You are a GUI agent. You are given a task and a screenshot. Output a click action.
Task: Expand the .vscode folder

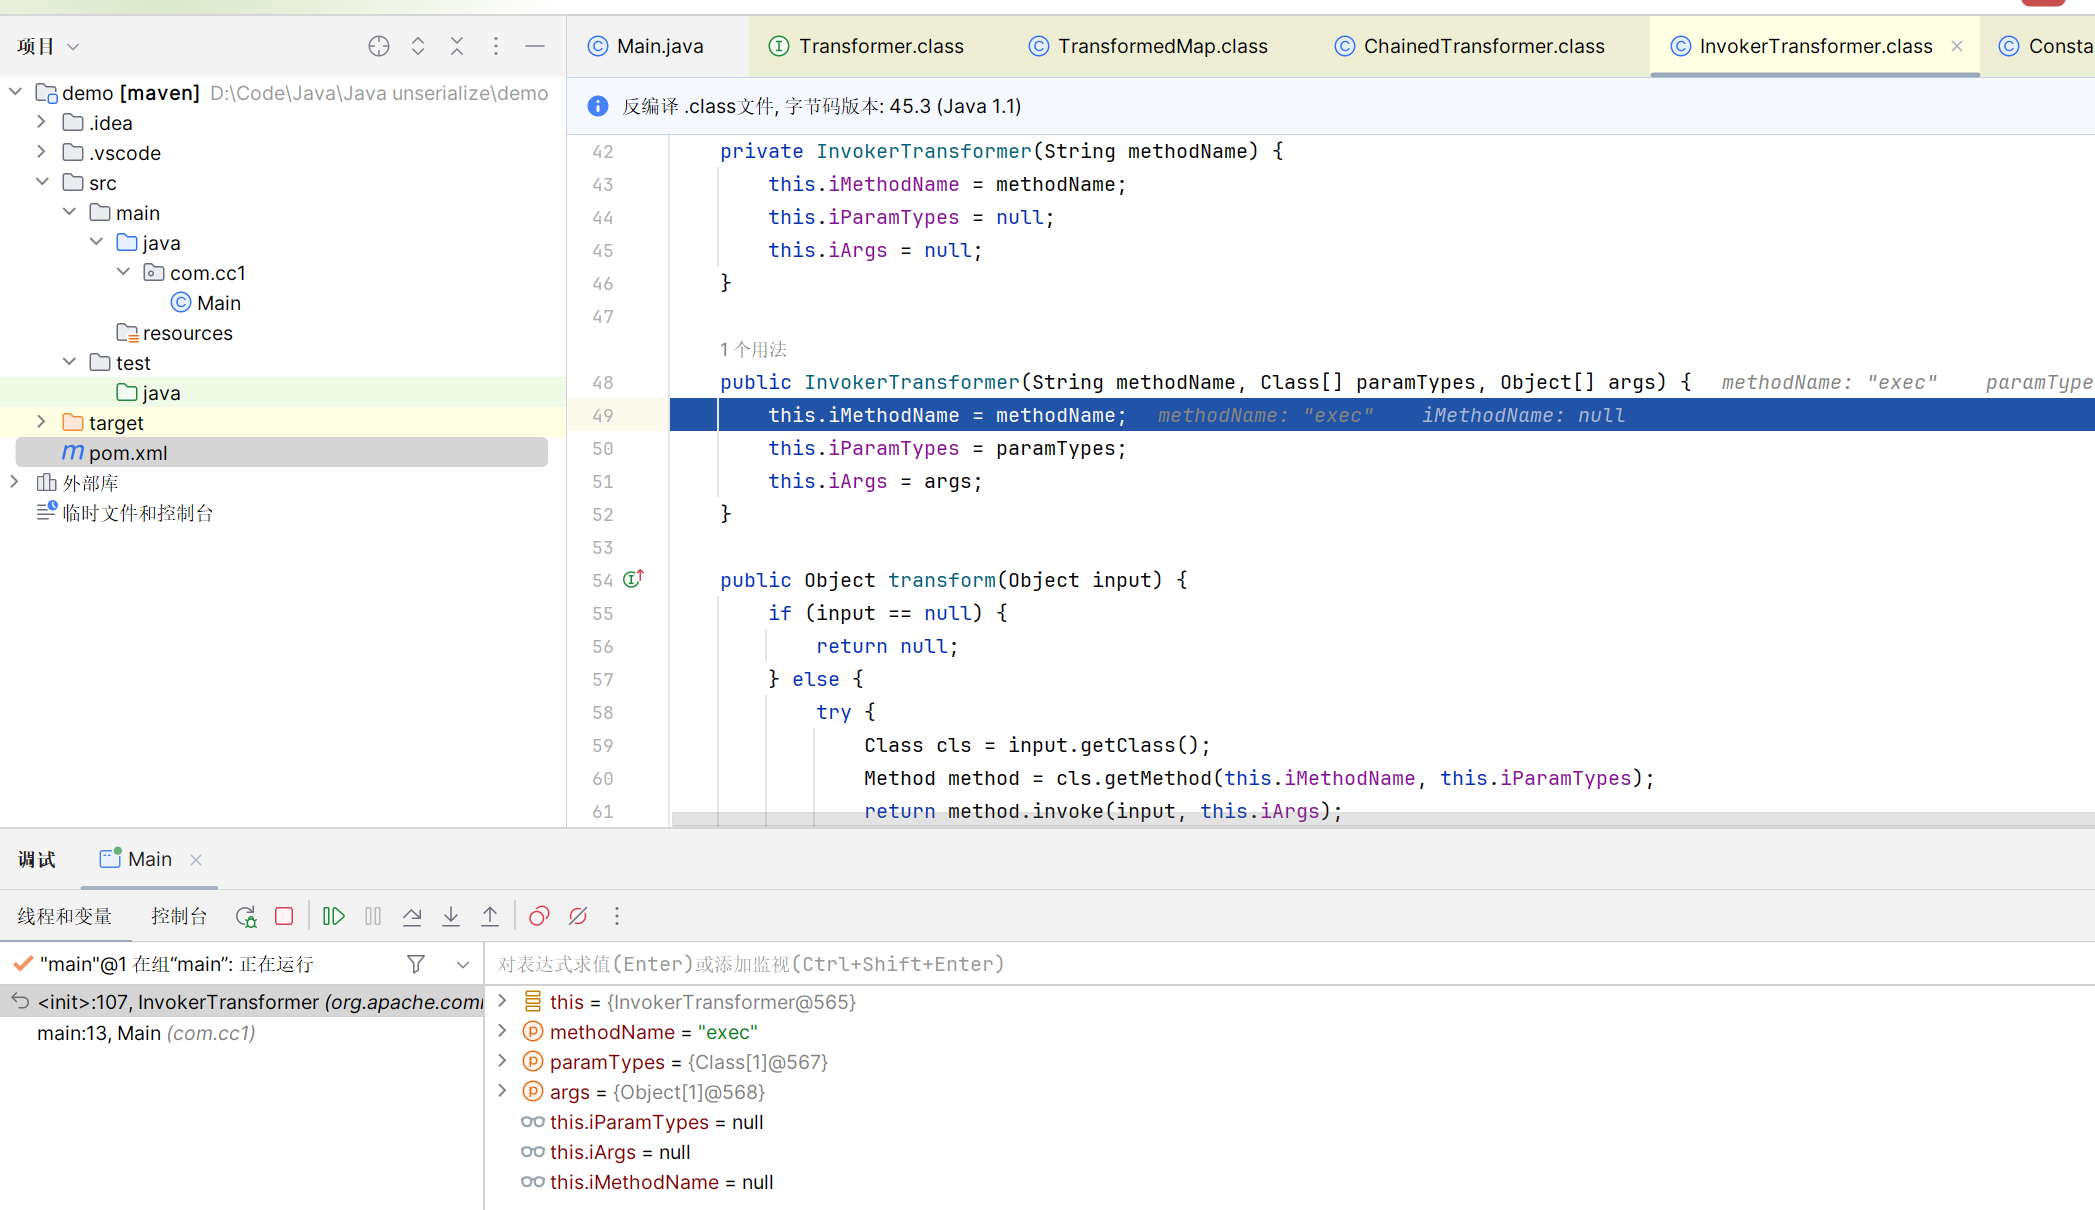(x=42, y=152)
